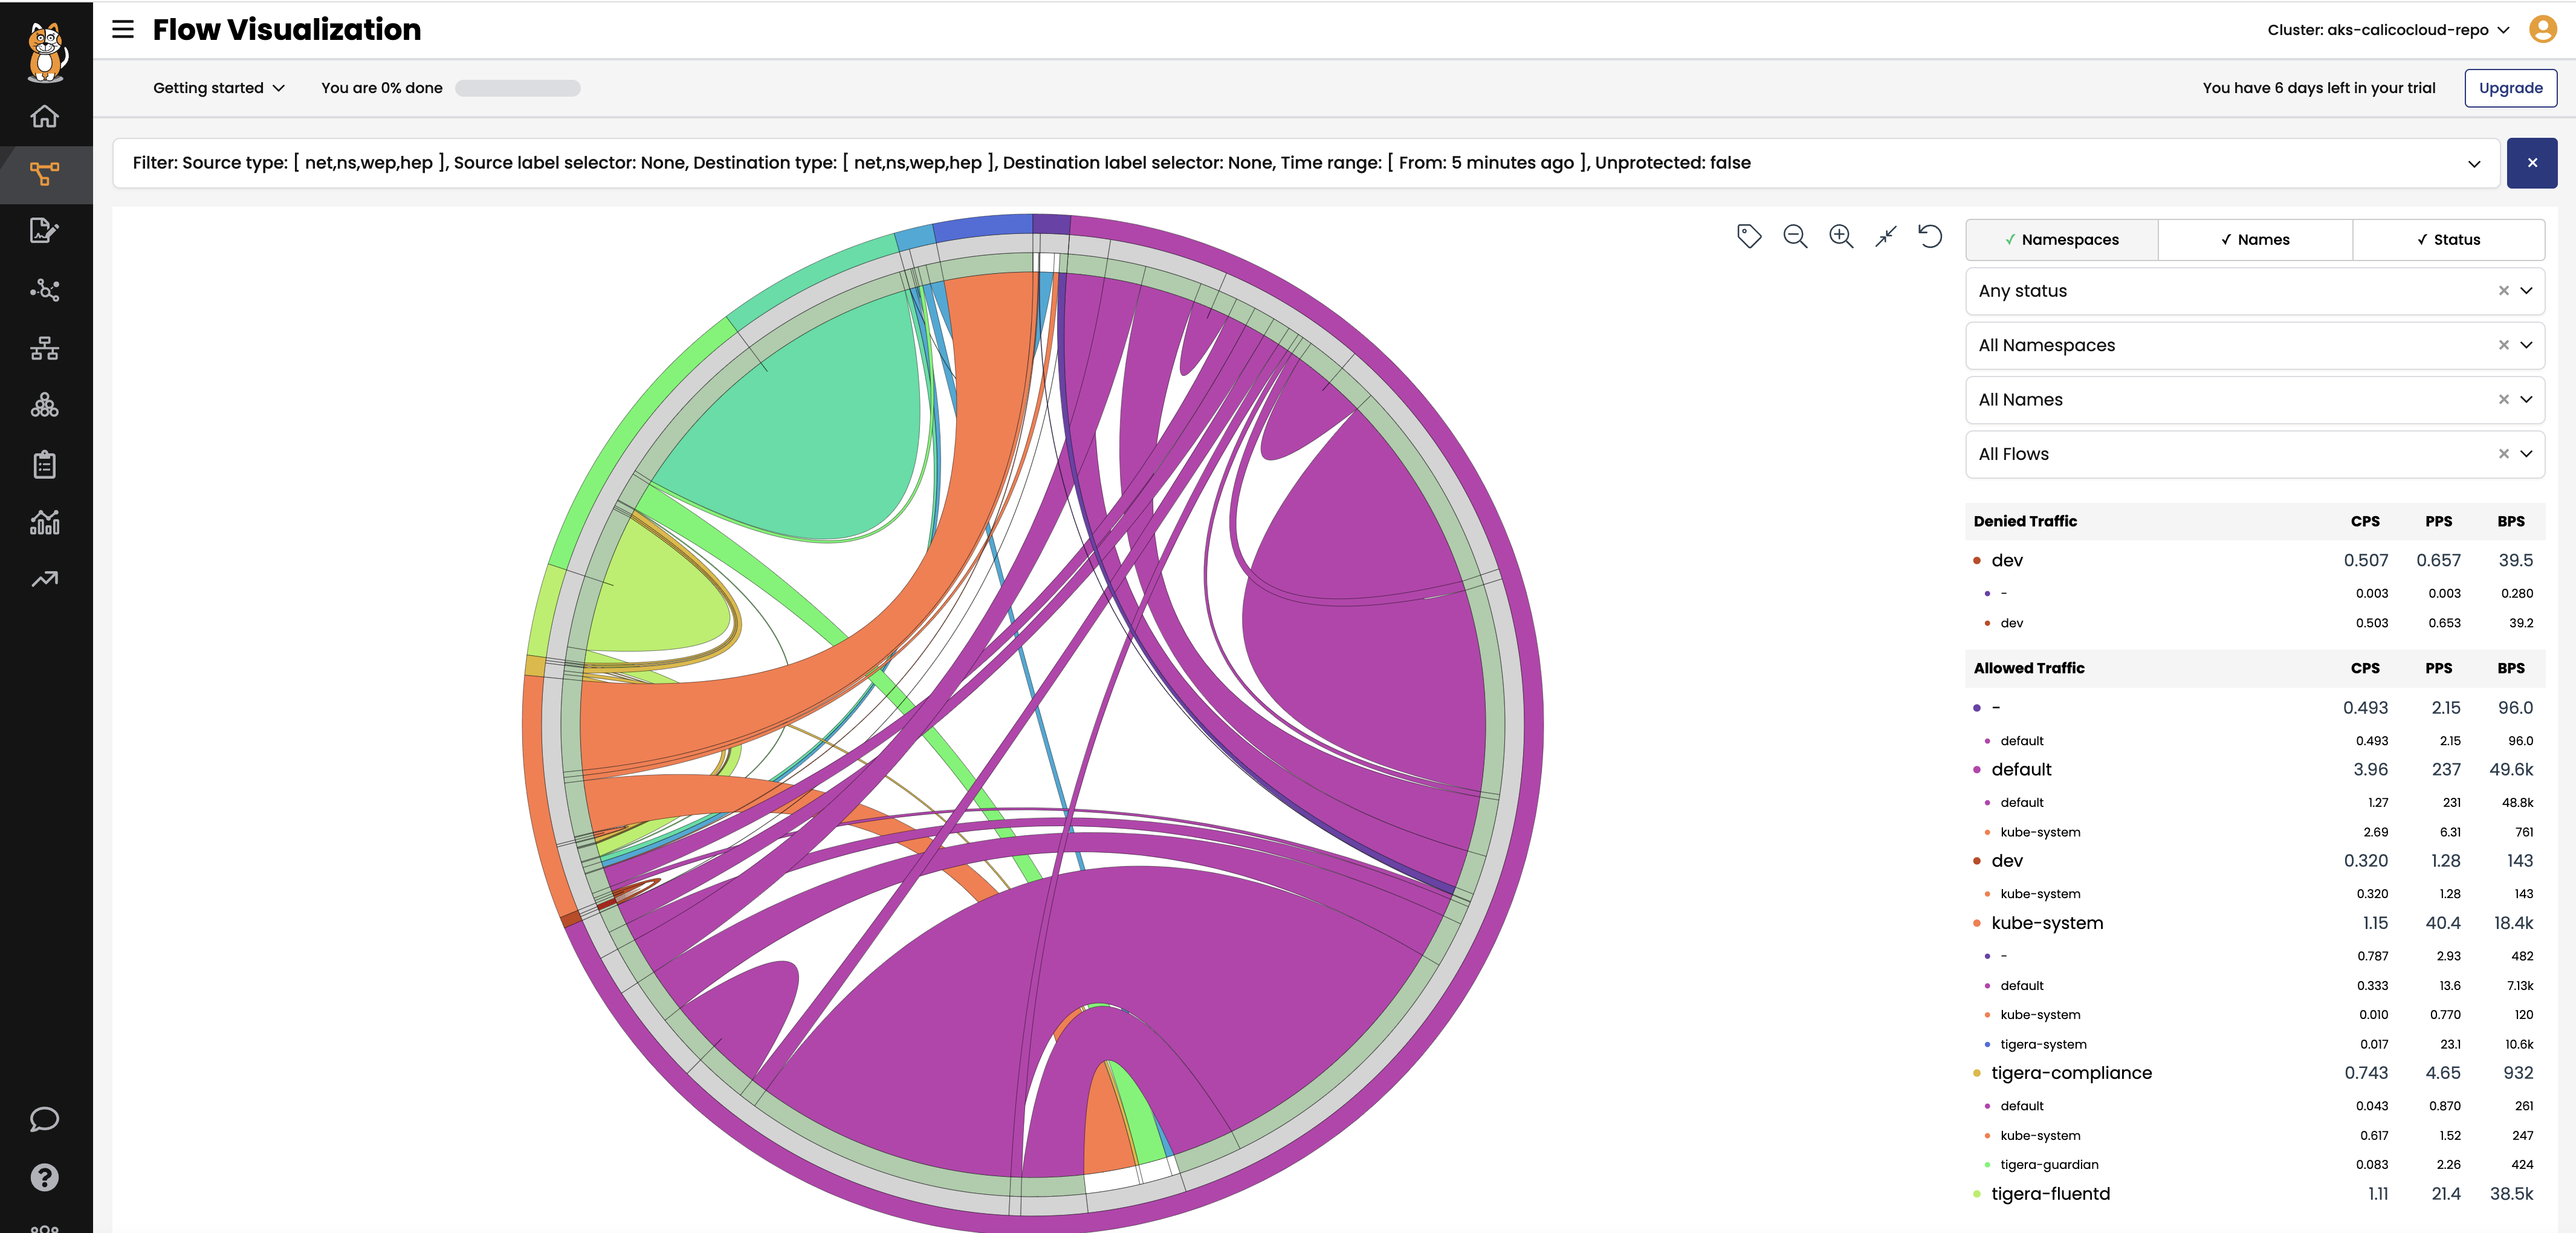Click the graph/analytics sidebar icon

(44, 522)
